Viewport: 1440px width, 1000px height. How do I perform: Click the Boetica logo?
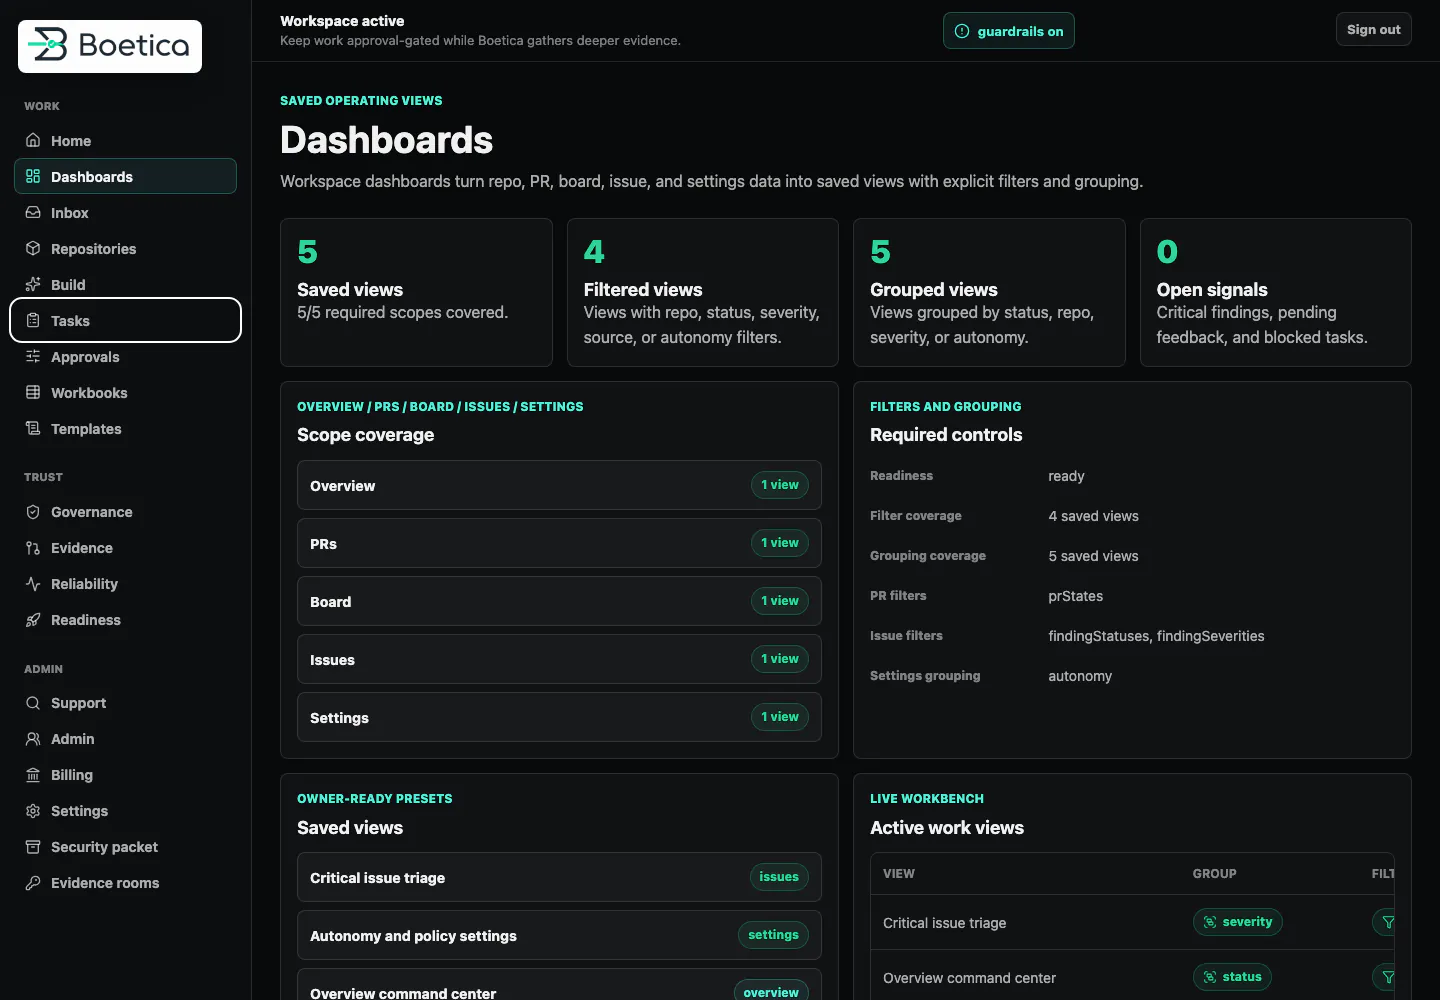pyautogui.click(x=110, y=46)
